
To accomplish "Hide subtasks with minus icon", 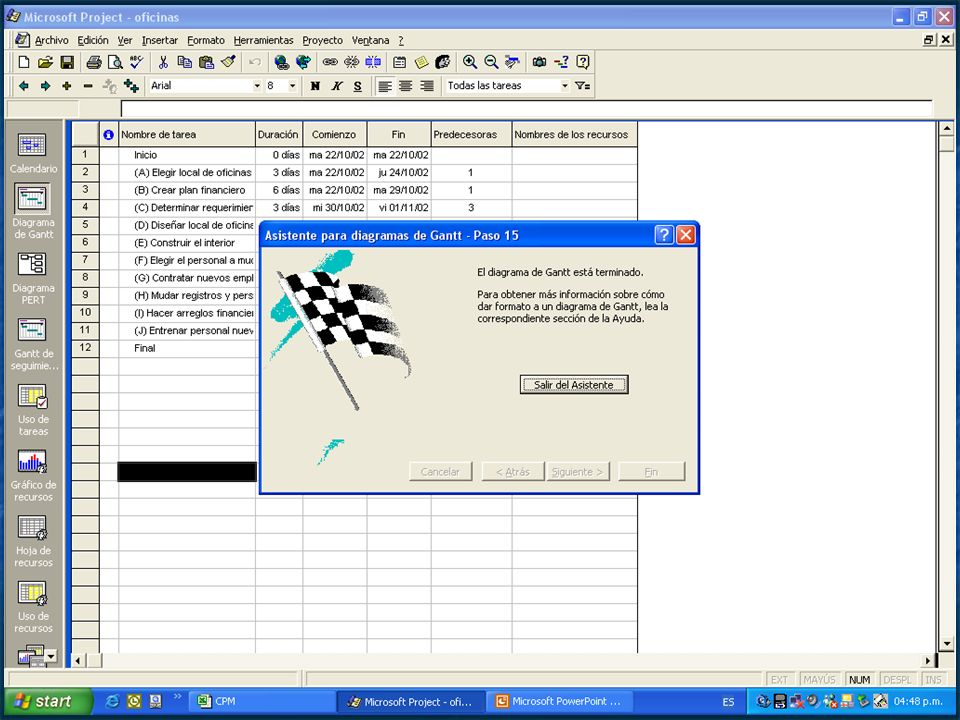I will [x=88, y=86].
